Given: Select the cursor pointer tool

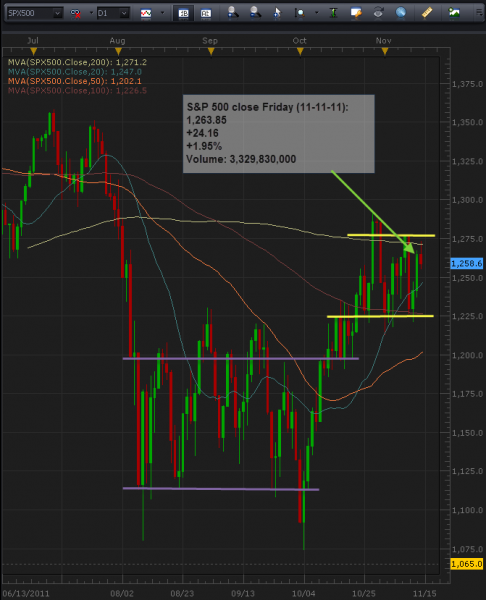Looking at the screenshot, I should [277, 13].
